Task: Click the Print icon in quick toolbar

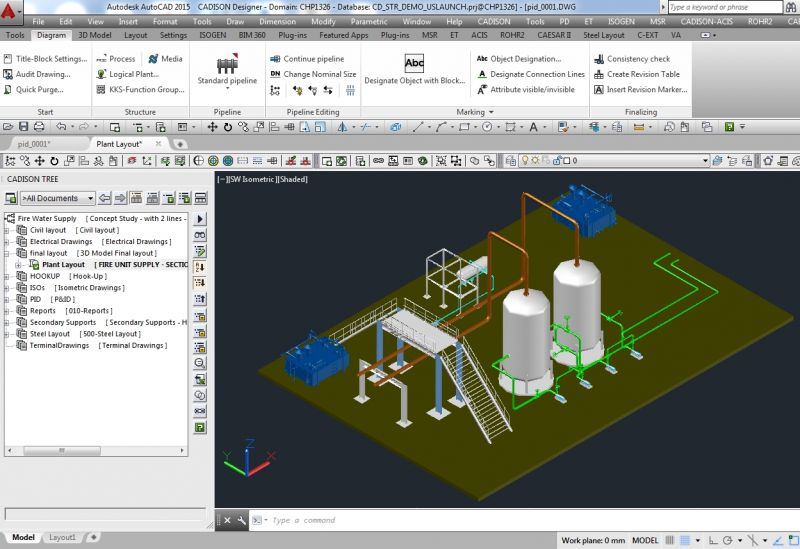Action: pos(39,127)
